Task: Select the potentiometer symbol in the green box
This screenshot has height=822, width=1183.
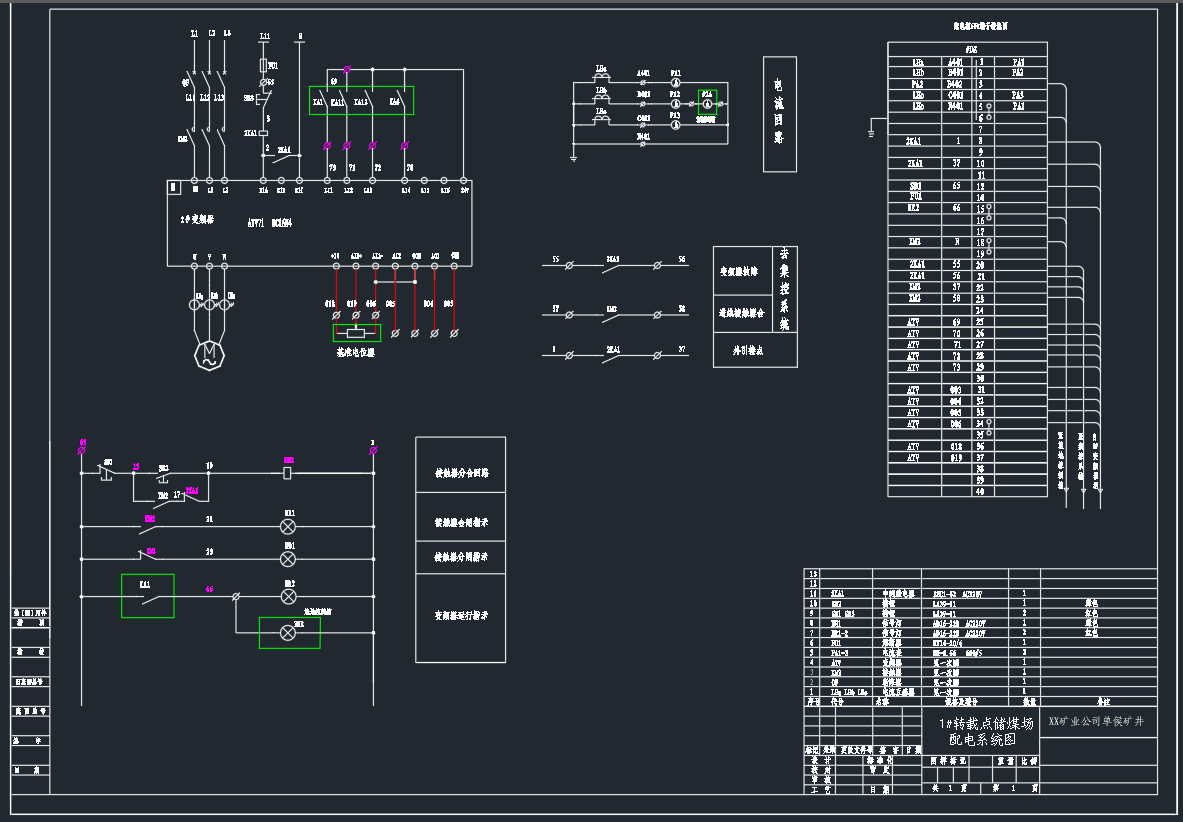Action: [356, 333]
